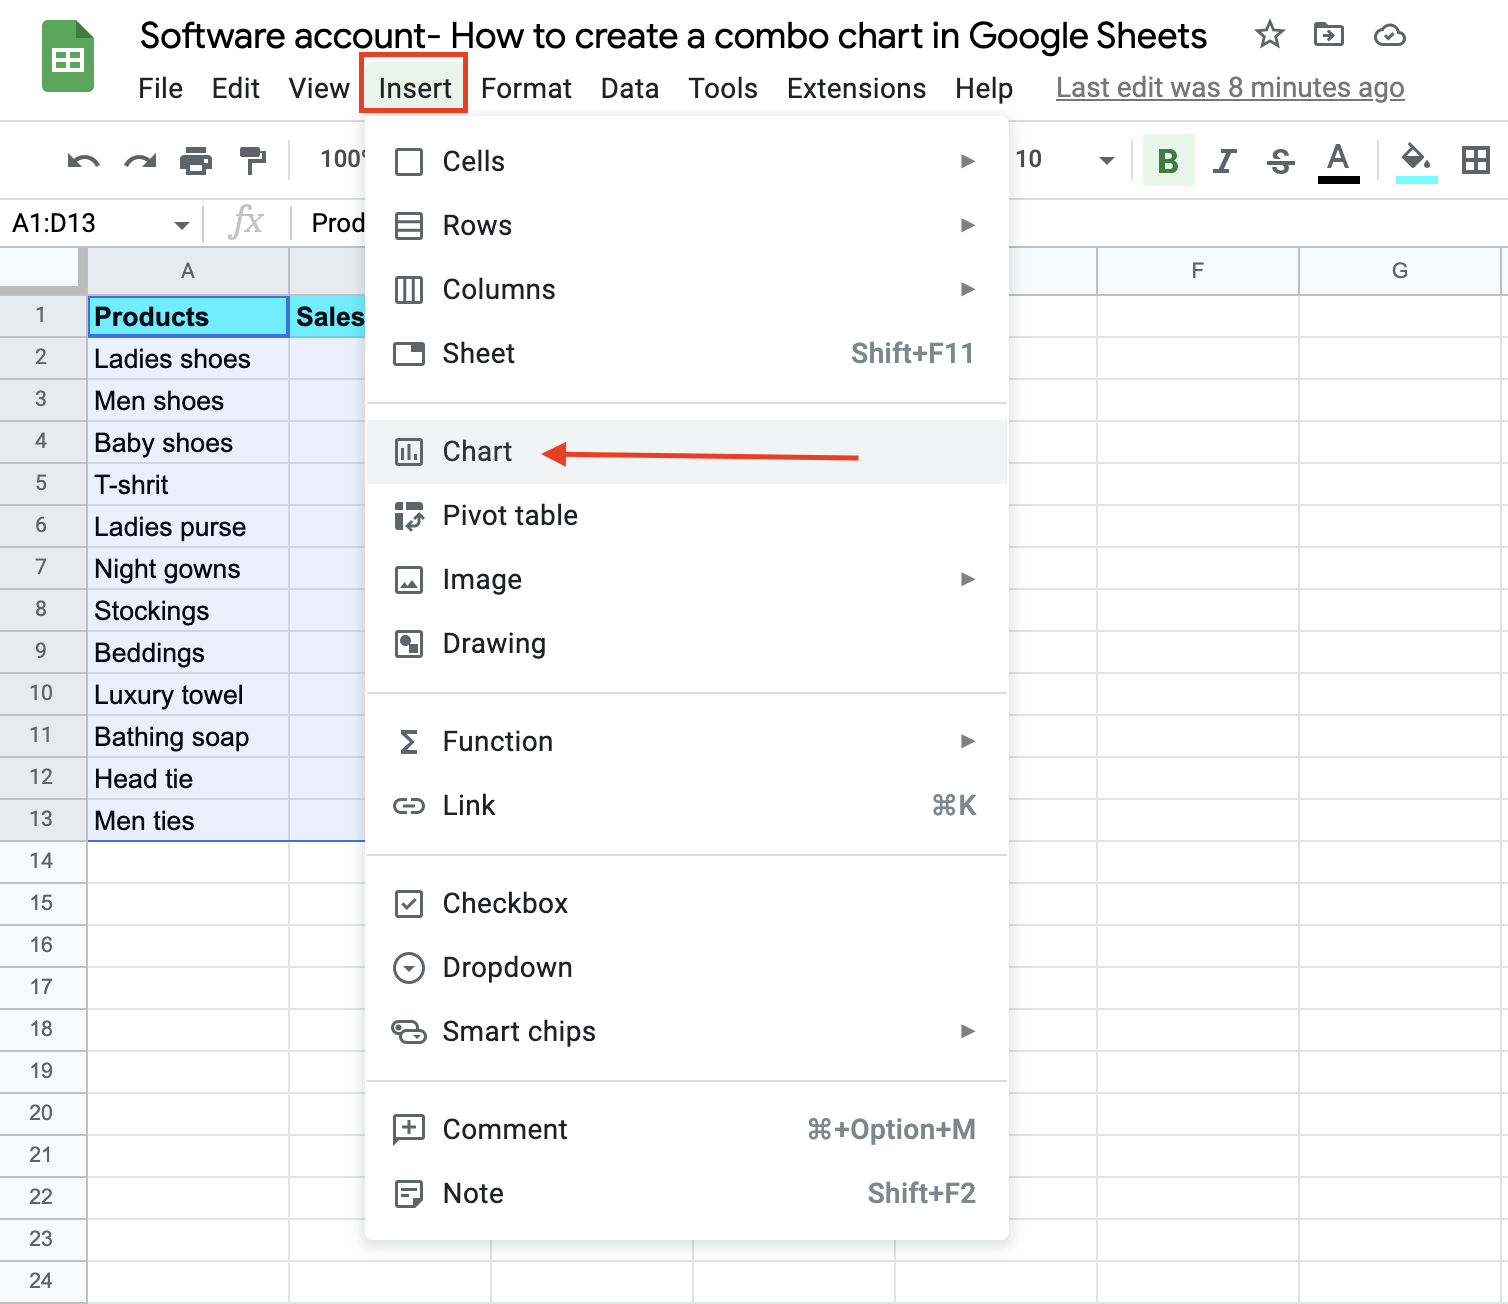
Task: Select the Luxury towel cell
Action: [x=188, y=694]
